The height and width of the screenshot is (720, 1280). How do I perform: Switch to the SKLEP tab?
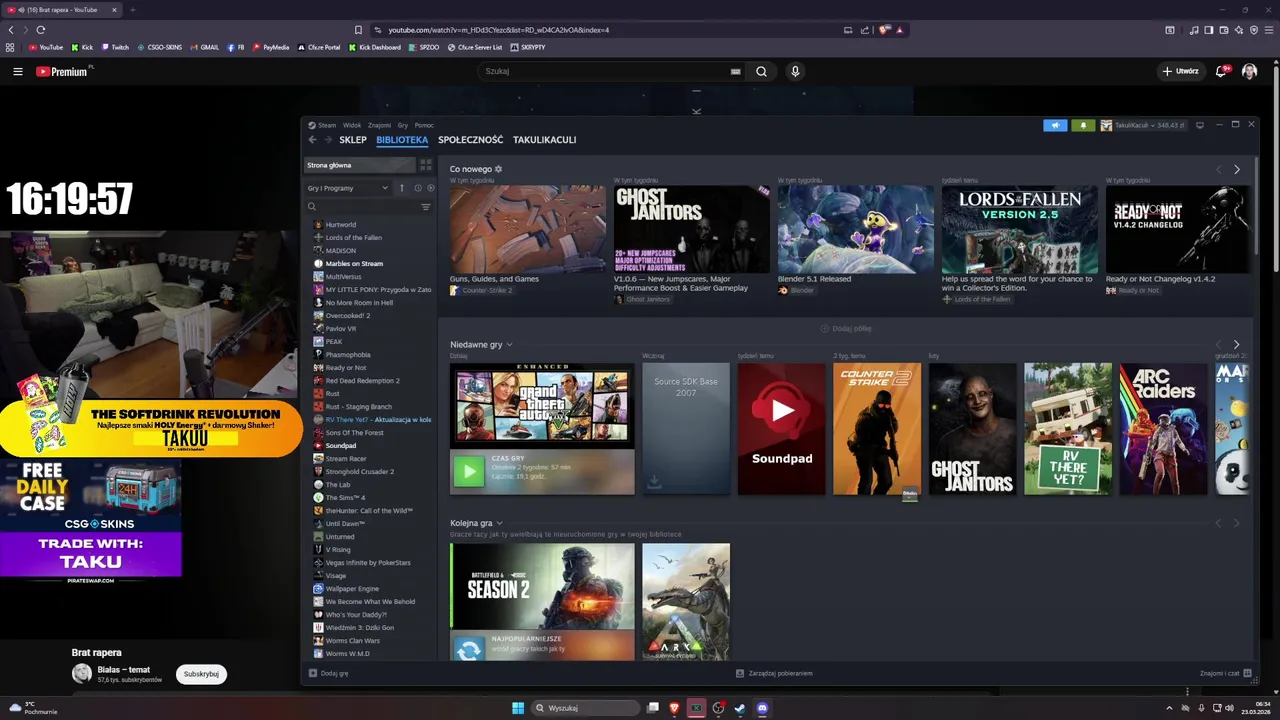coord(353,140)
